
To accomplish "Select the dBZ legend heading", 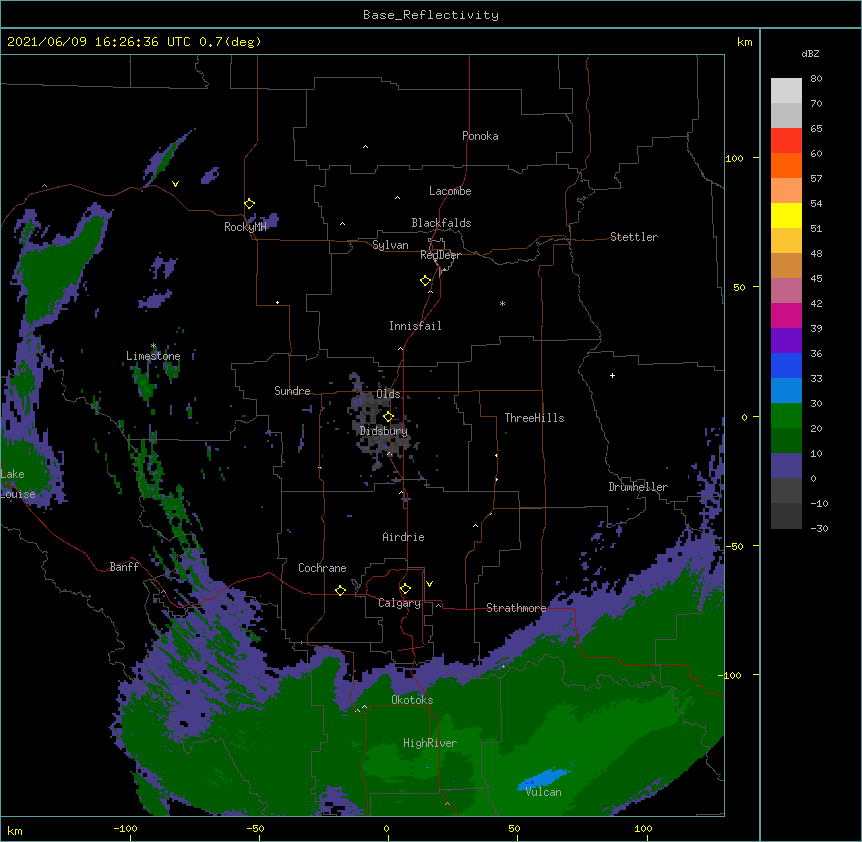I will (x=810, y=53).
